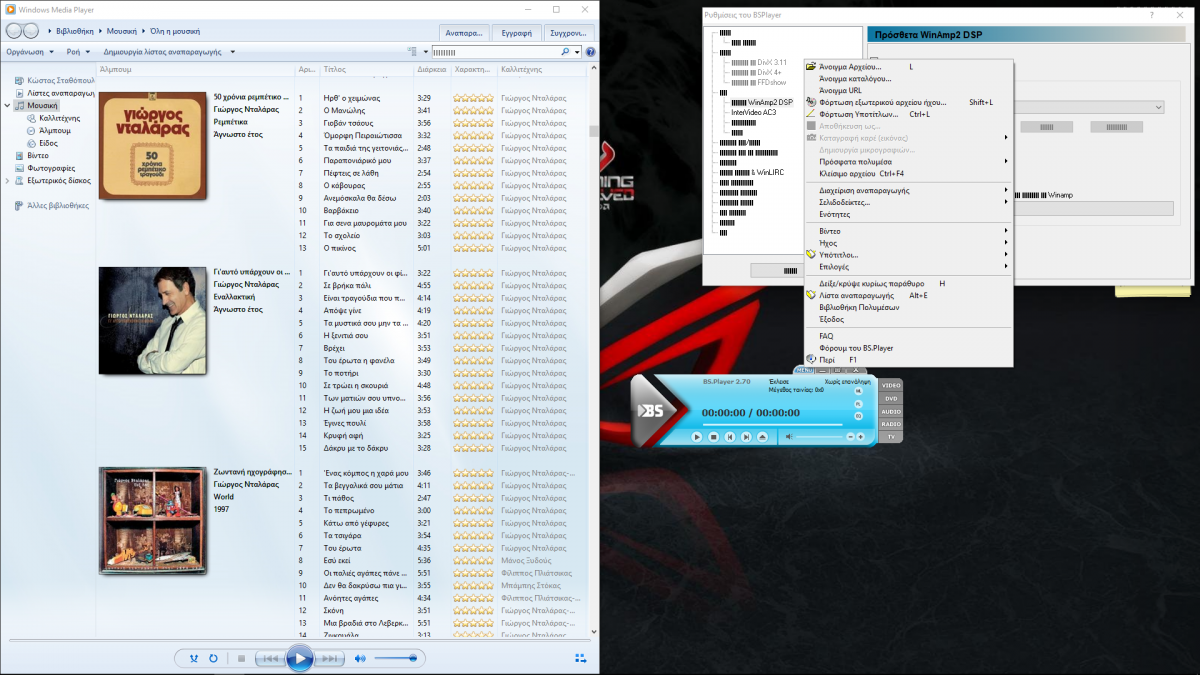Click the BS.Player volume slider
This screenshot has width=1200, height=675.
pos(819,437)
